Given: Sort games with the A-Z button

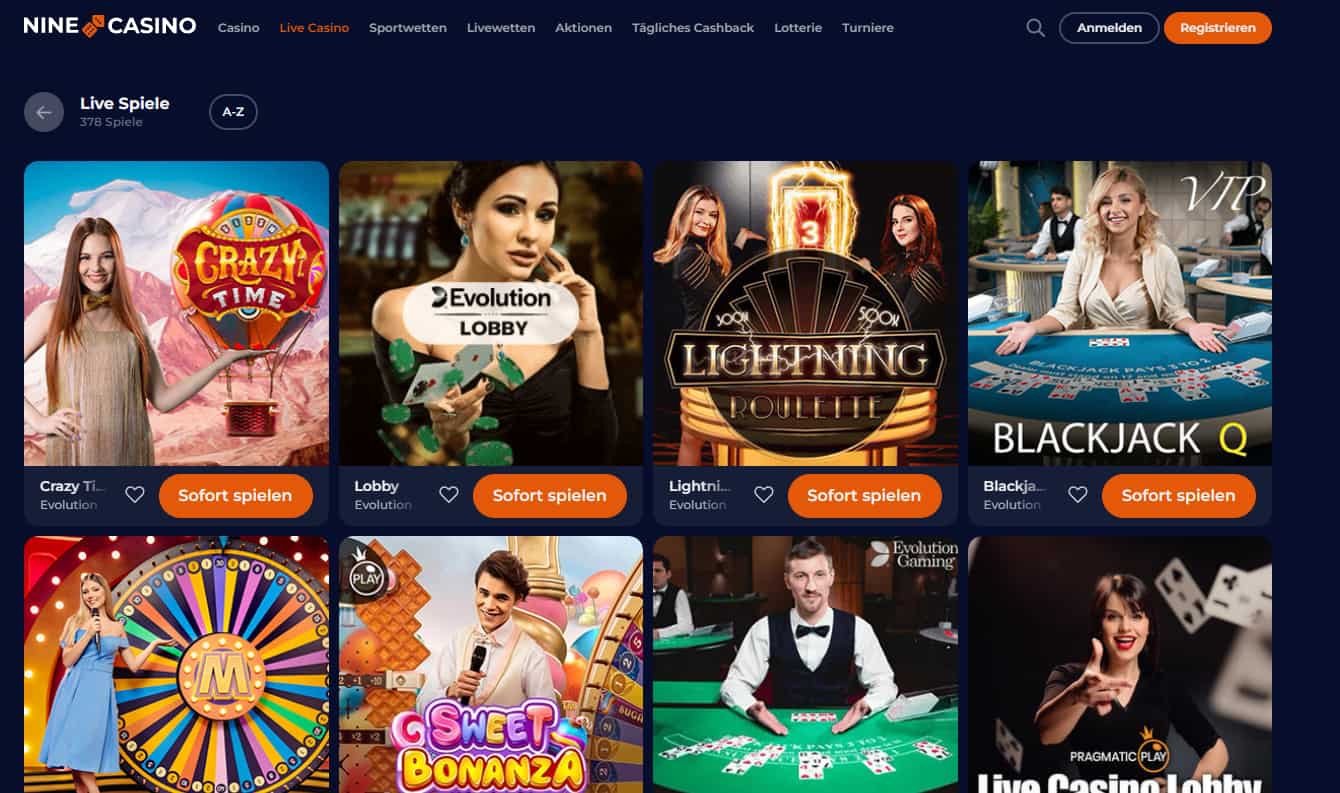Looking at the screenshot, I should 233,112.
